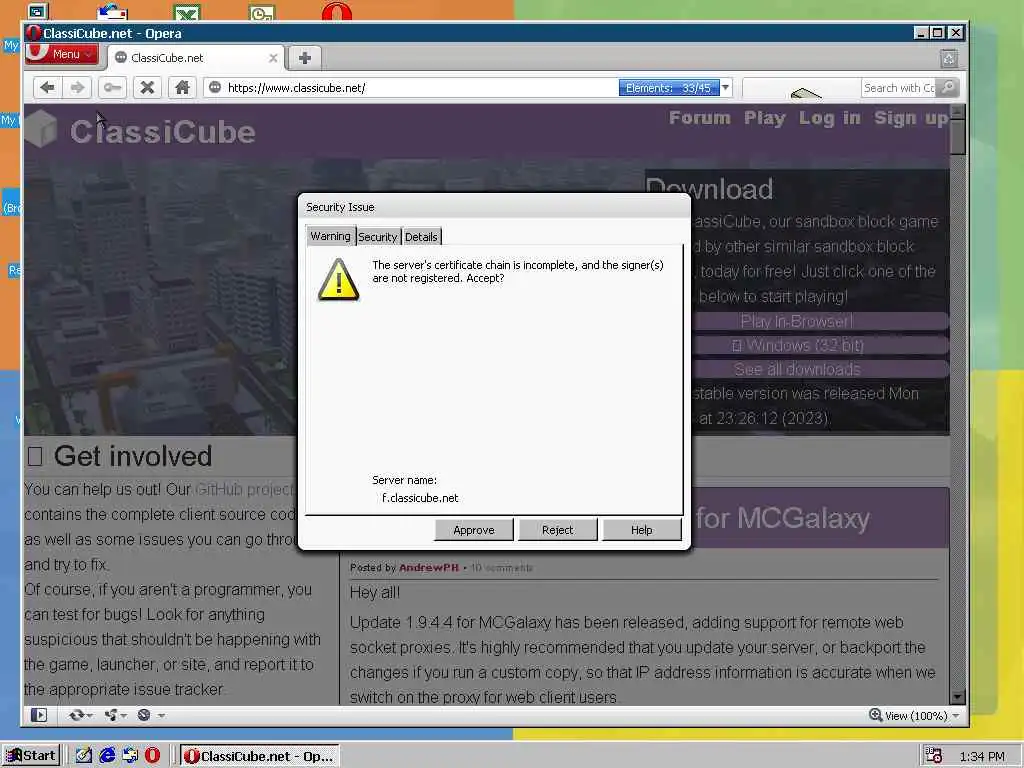Expand the address bar dropdown arrow
Viewport: 1024px width, 768px height.
pyautogui.click(x=726, y=88)
